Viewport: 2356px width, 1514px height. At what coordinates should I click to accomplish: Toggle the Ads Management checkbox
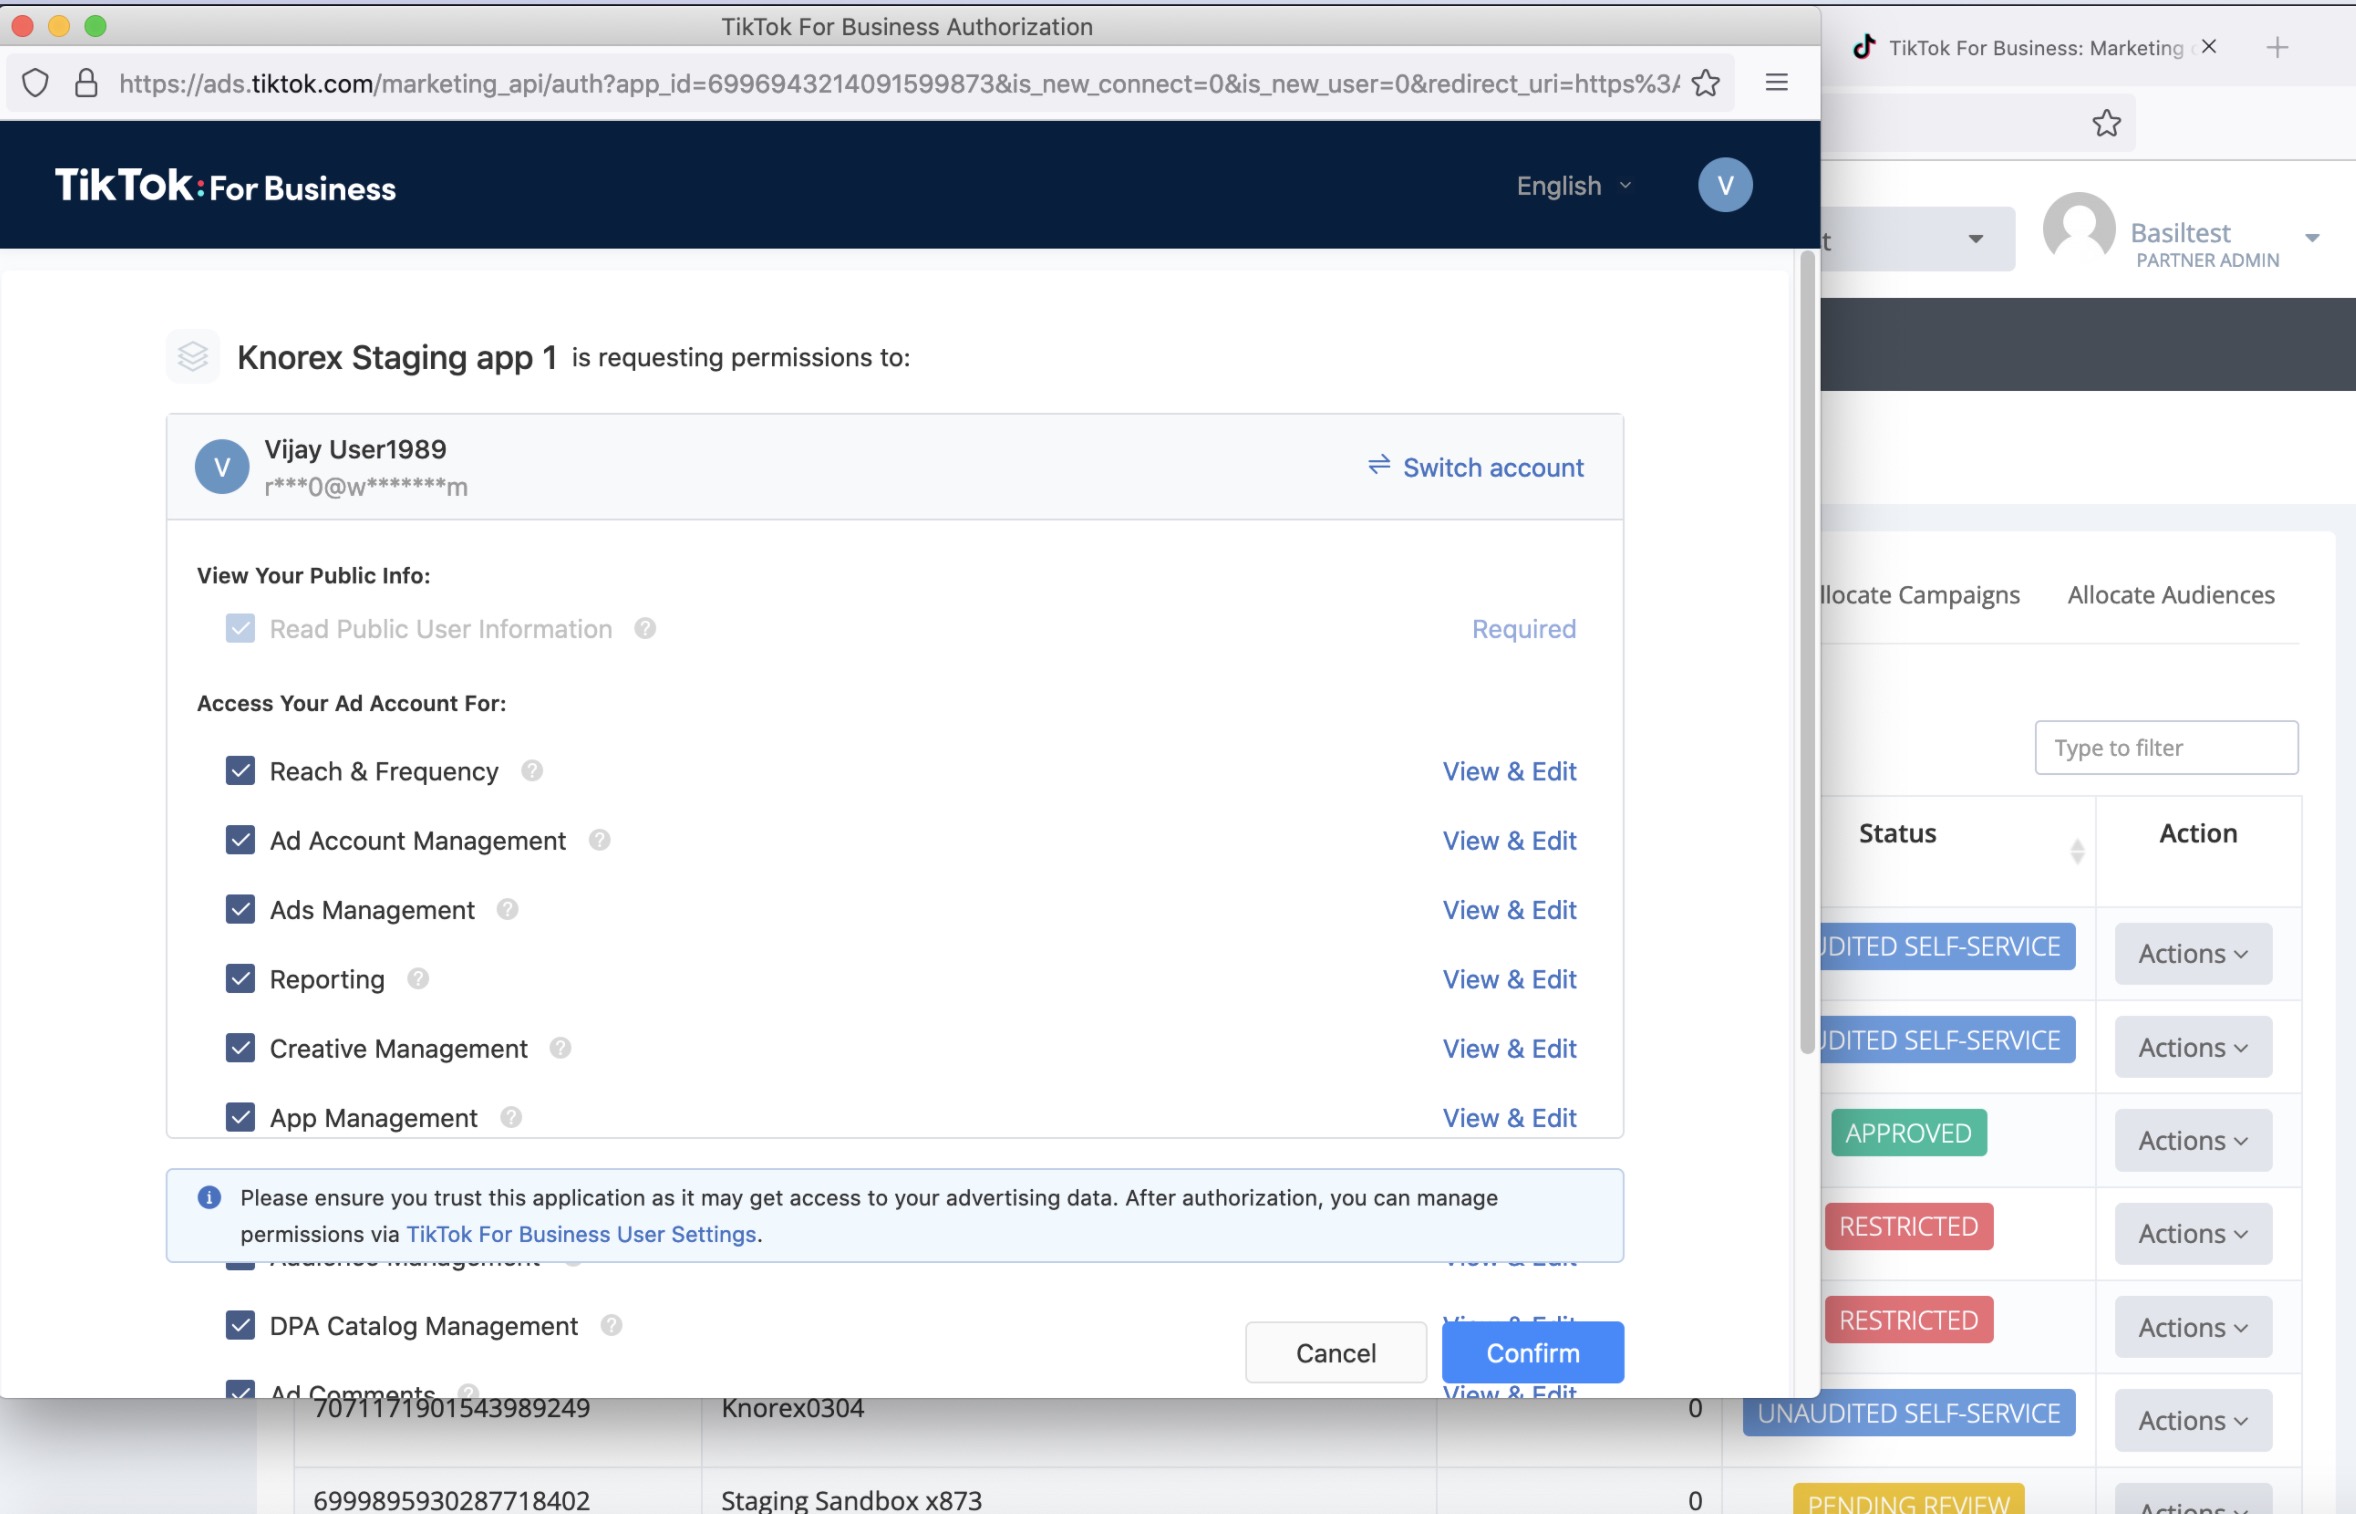click(240, 909)
